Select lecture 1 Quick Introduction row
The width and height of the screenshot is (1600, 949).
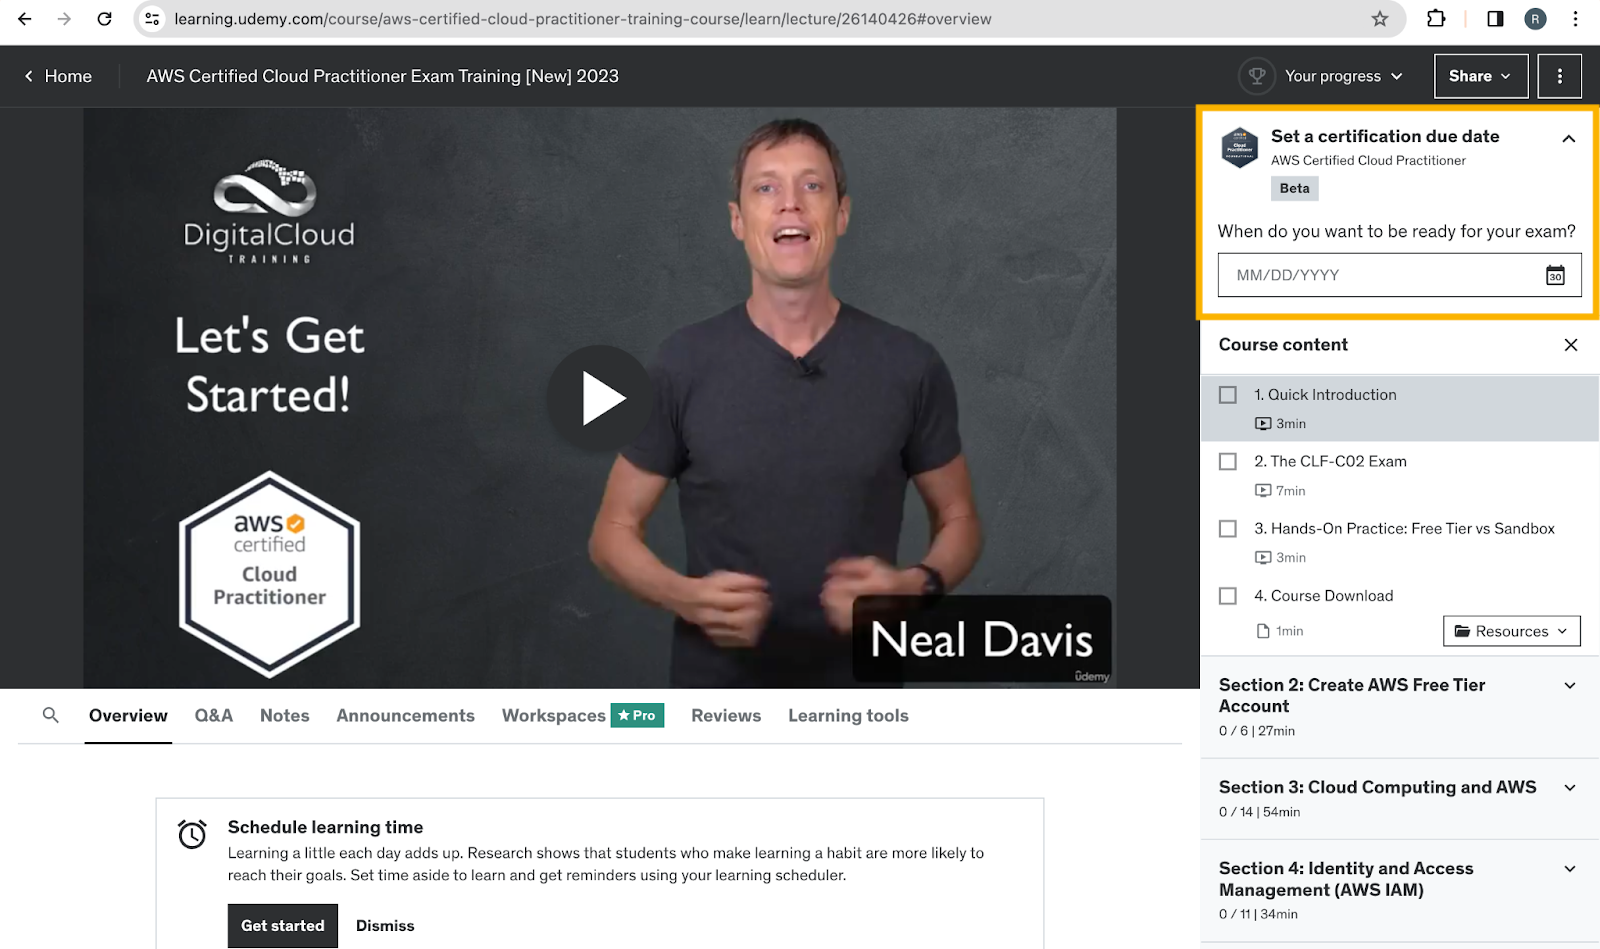(x=1400, y=408)
